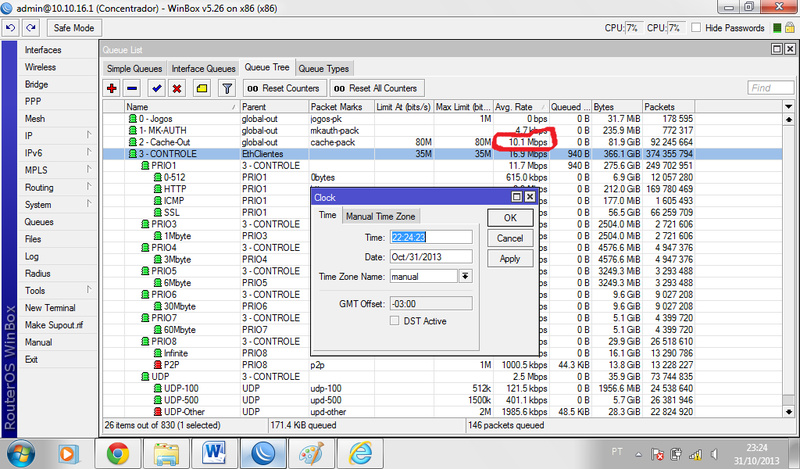This screenshot has height=469, width=800.
Task: Click the Time field in Clock
Action: pos(431,237)
